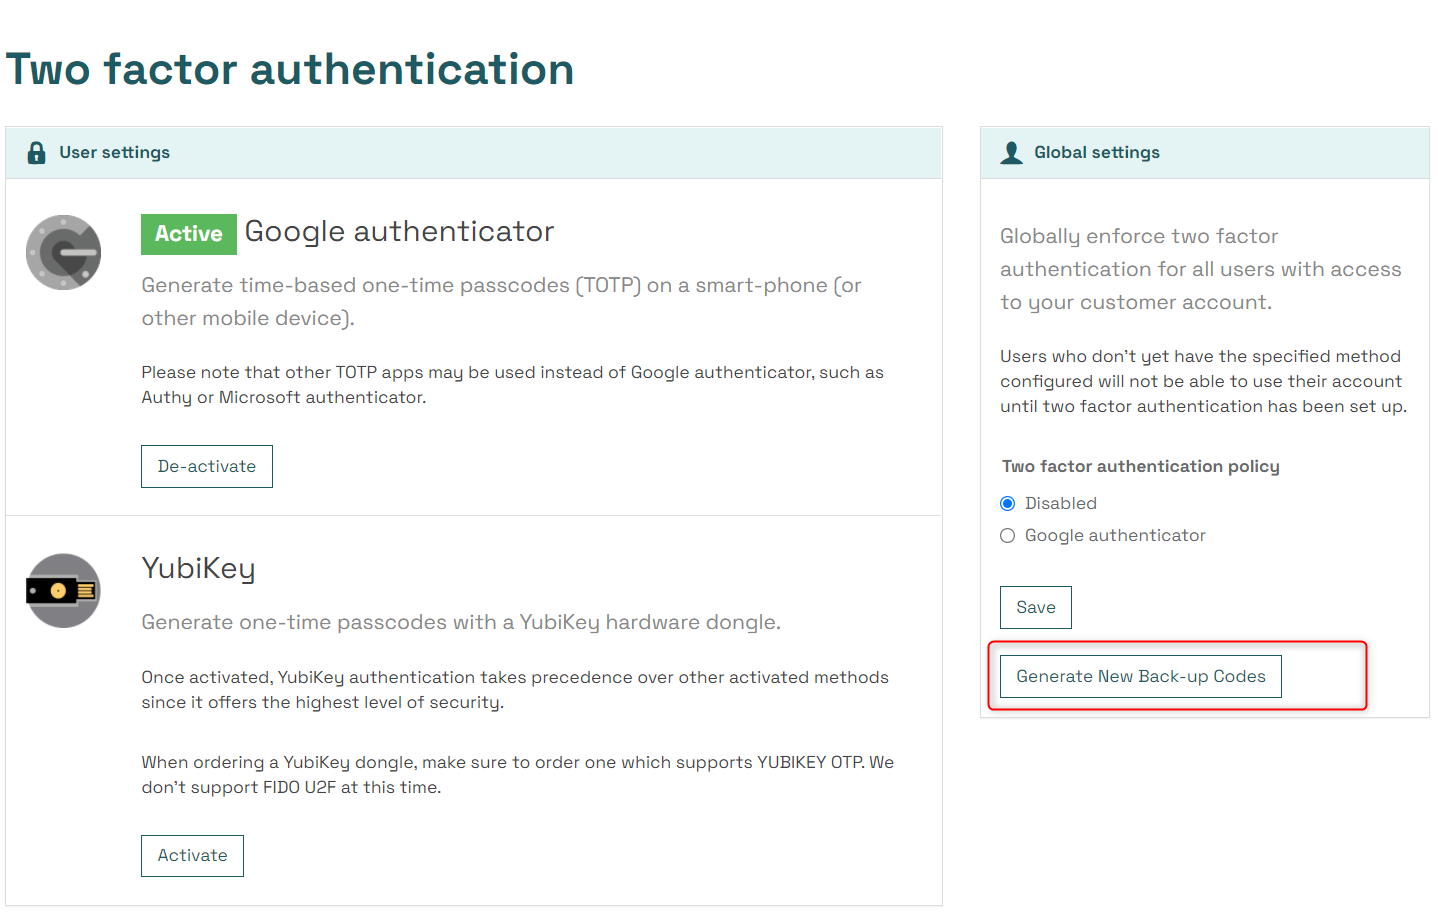Image resolution: width=1438 pixels, height=917 pixels.
Task: De-activate Google authenticator
Action: [207, 466]
